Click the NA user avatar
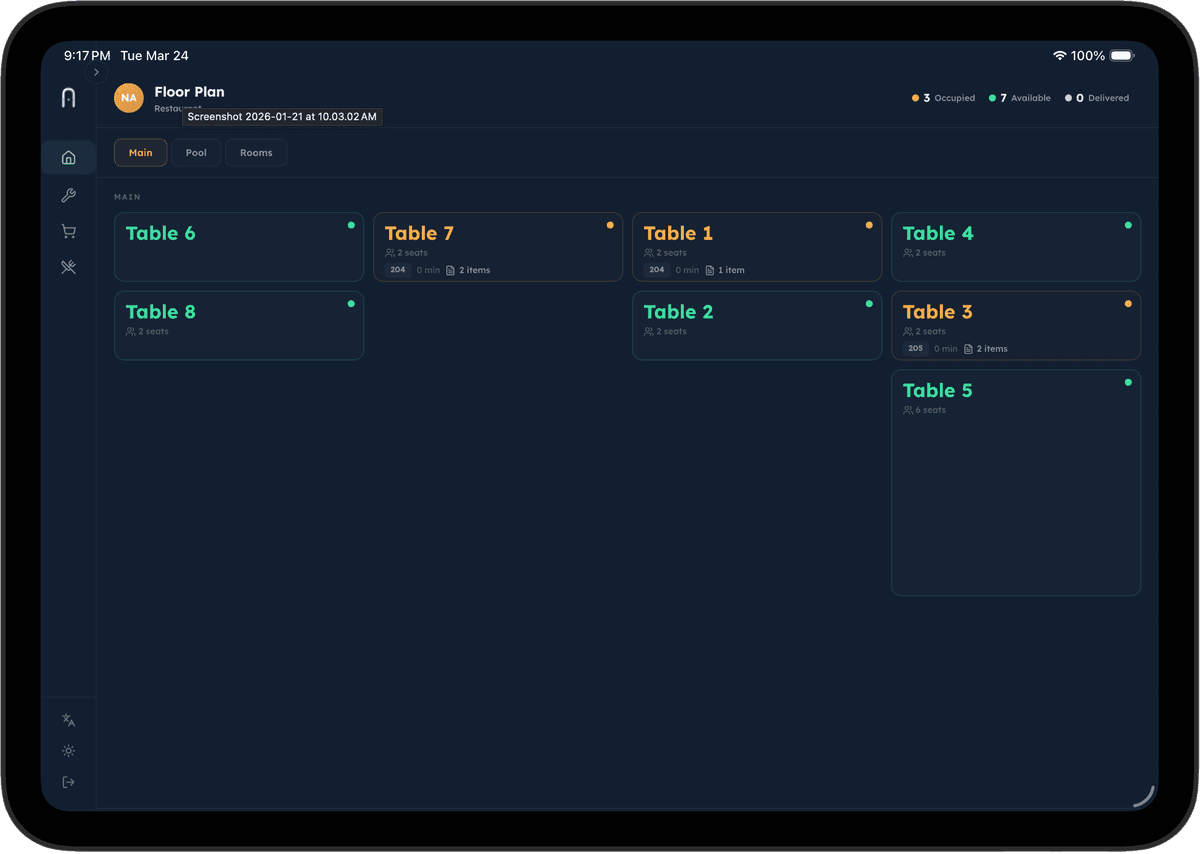Screen dimensions: 1200x854 click(x=129, y=98)
